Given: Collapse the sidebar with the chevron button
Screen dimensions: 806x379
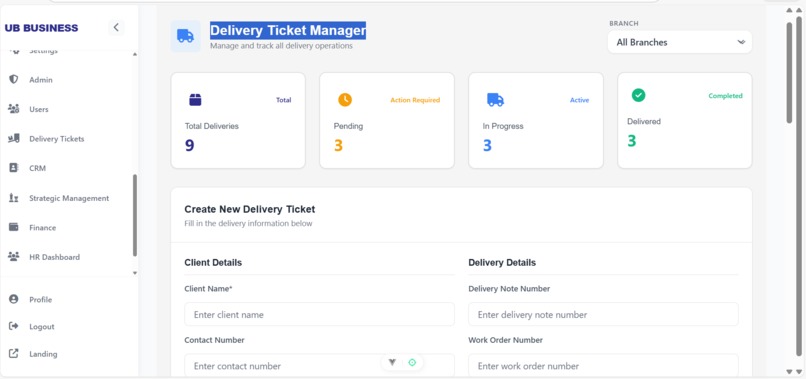Looking at the screenshot, I should click(116, 28).
